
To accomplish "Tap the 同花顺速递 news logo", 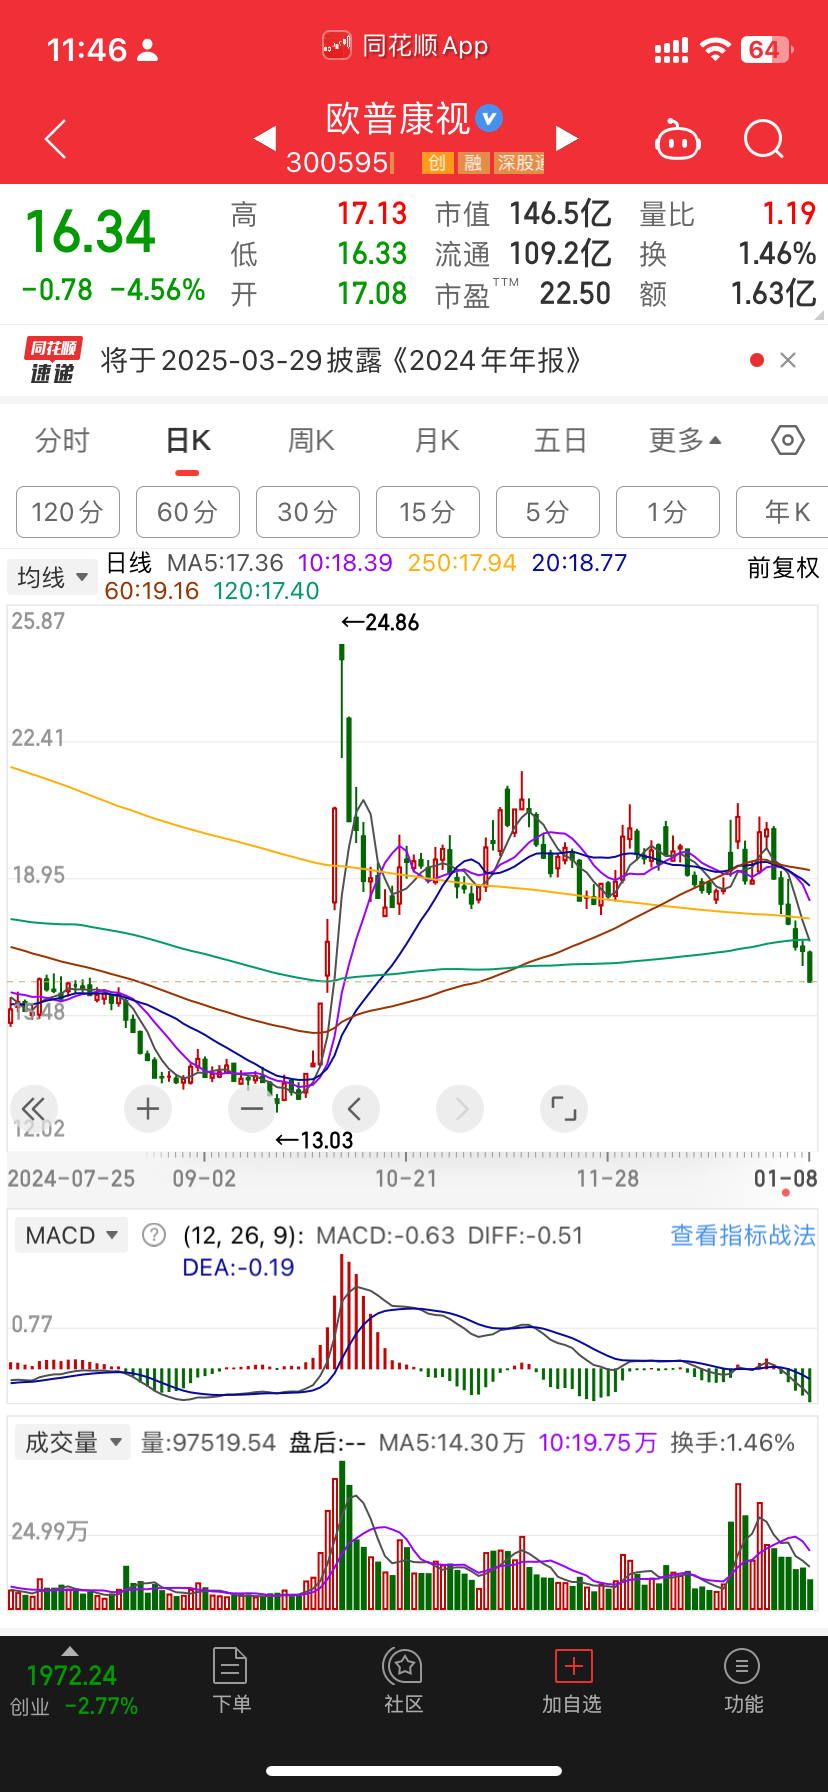I will (x=52, y=361).
